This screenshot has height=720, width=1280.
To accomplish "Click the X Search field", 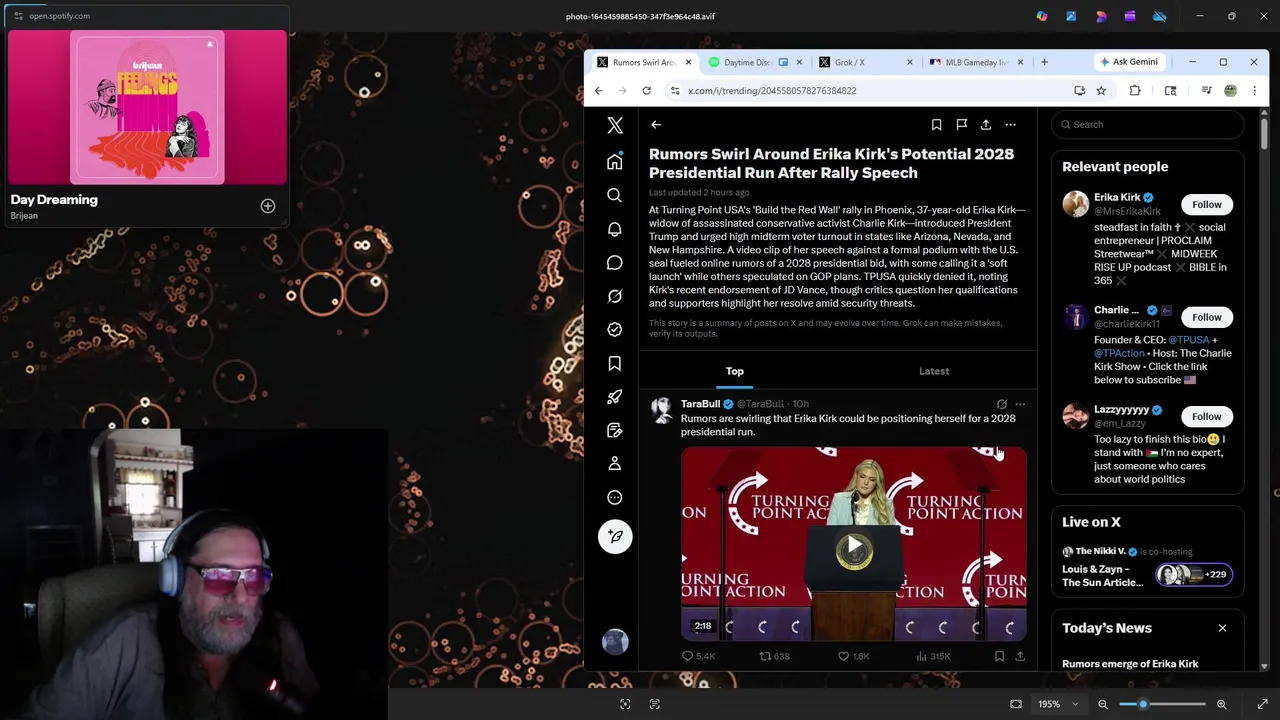I will 1148,125.
